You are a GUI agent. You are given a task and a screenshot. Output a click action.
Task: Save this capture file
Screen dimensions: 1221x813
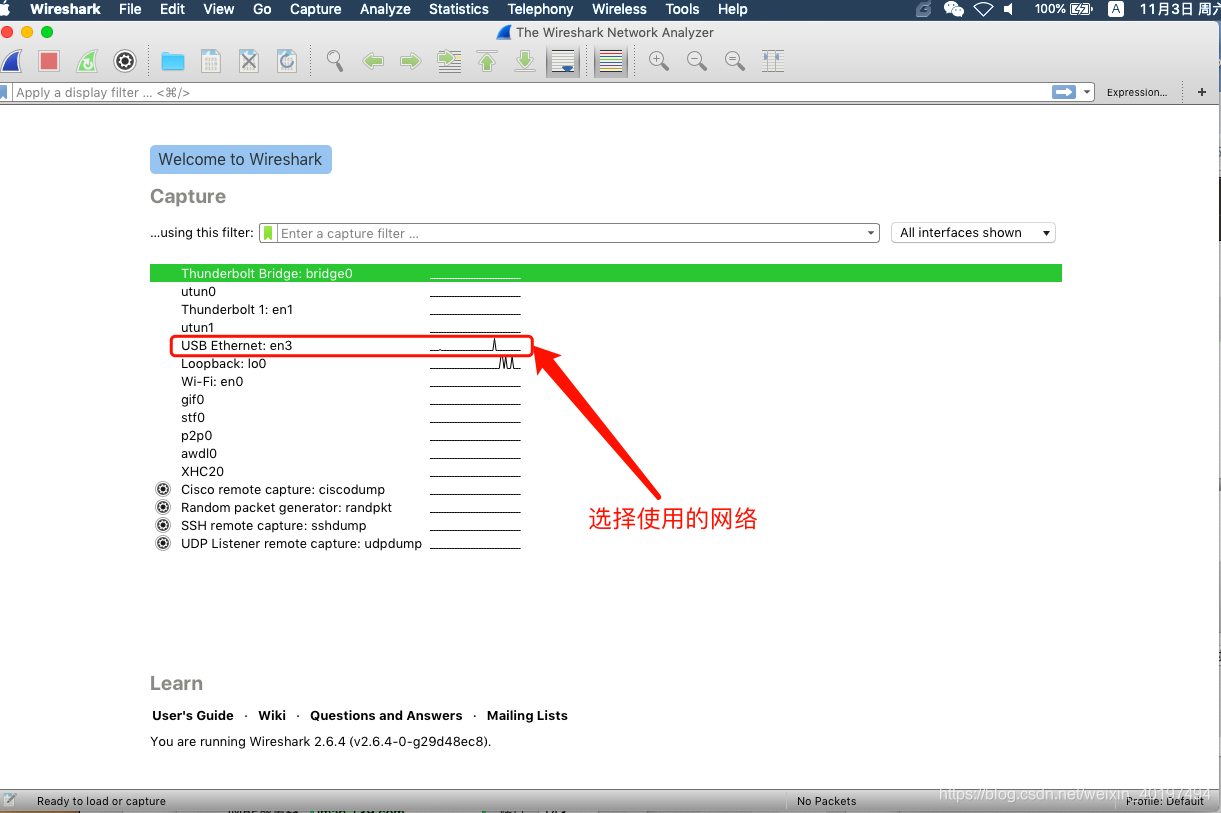[211, 61]
